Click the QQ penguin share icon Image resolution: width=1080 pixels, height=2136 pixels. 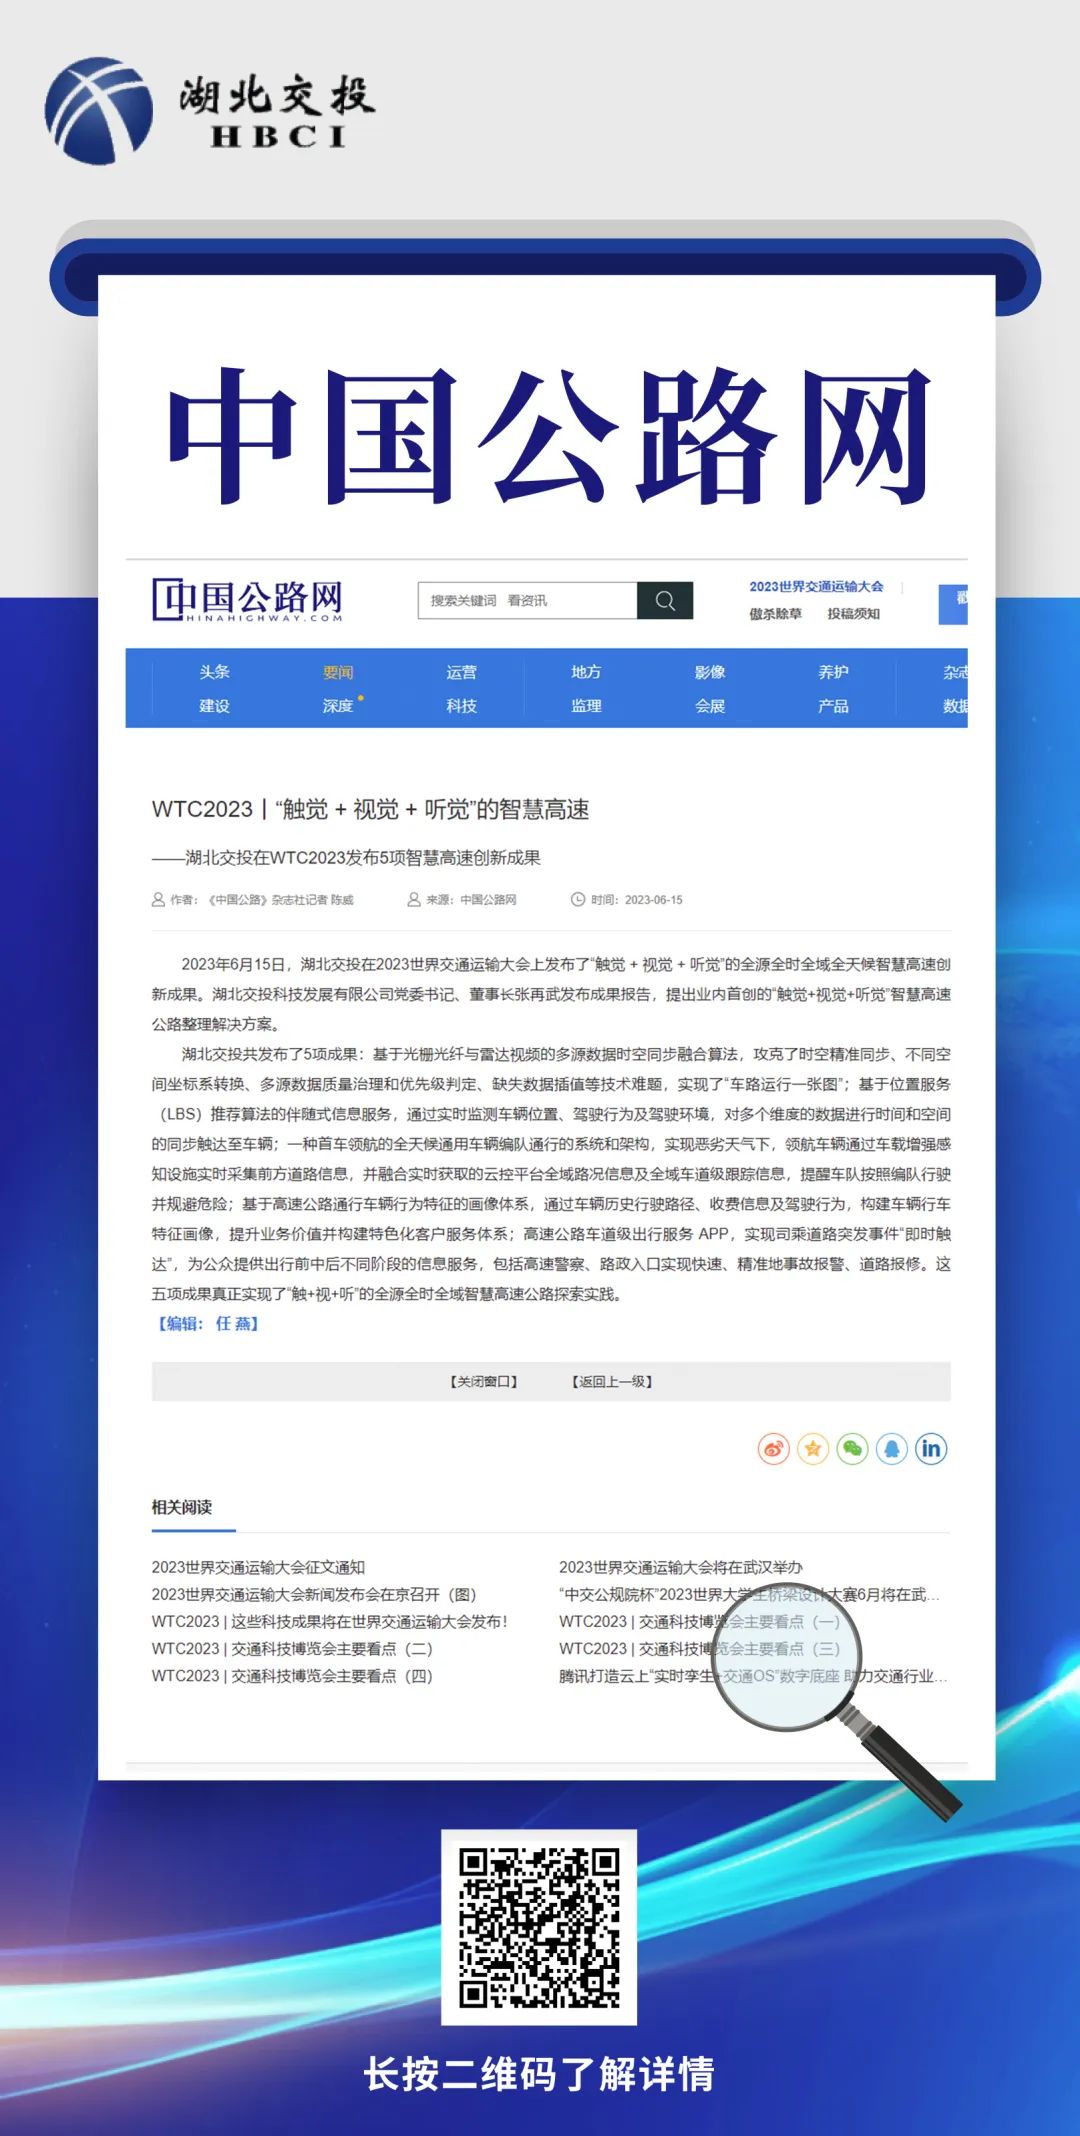click(892, 1448)
